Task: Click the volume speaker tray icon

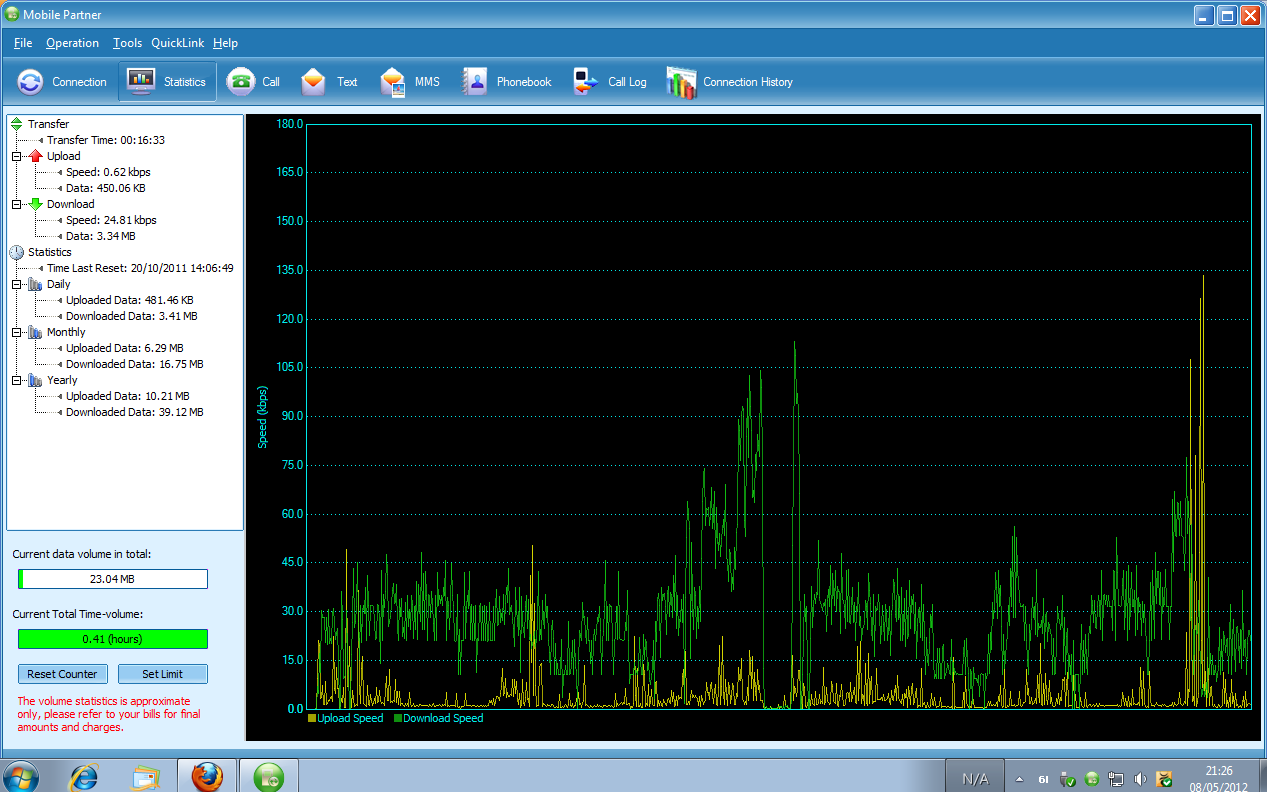Action: (1140, 779)
